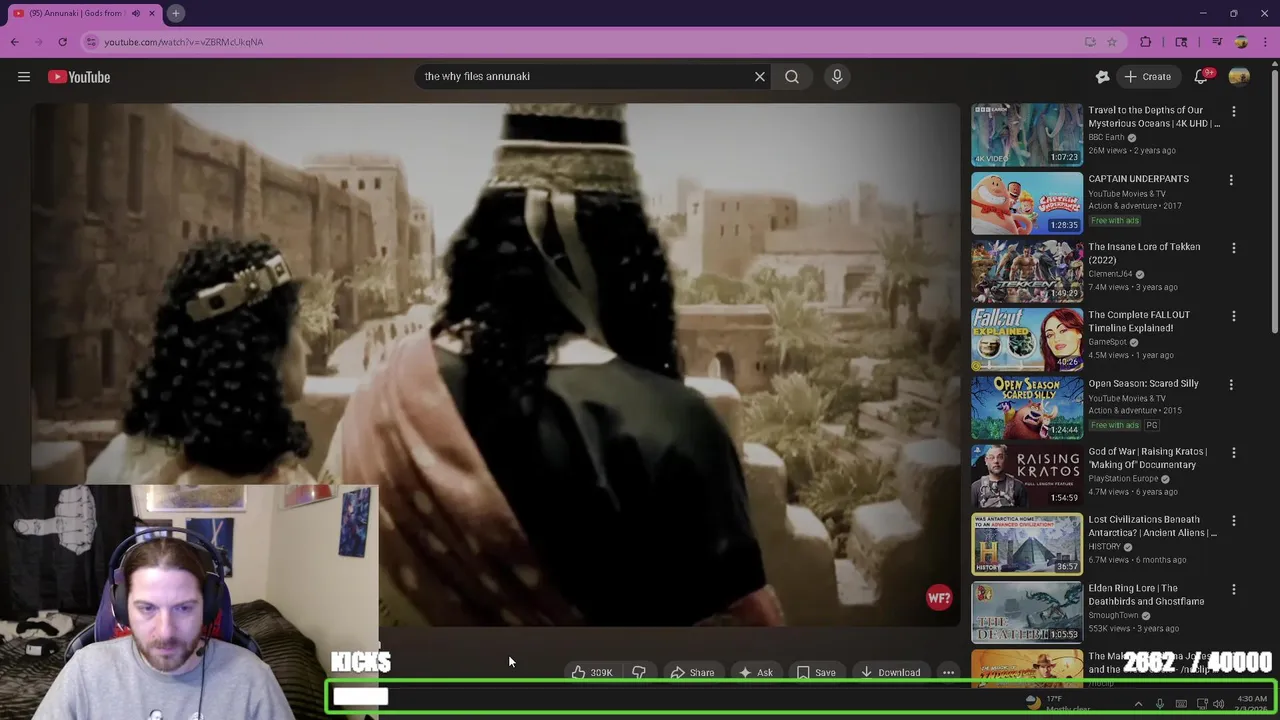This screenshot has width=1280, height=720.
Task: Bookmark this page with star icon
Action: coord(1112,42)
